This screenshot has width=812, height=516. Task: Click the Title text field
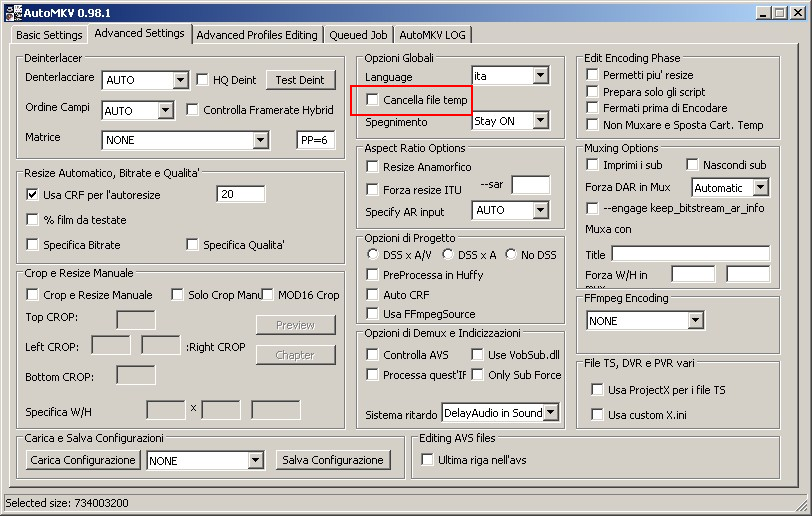point(690,253)
